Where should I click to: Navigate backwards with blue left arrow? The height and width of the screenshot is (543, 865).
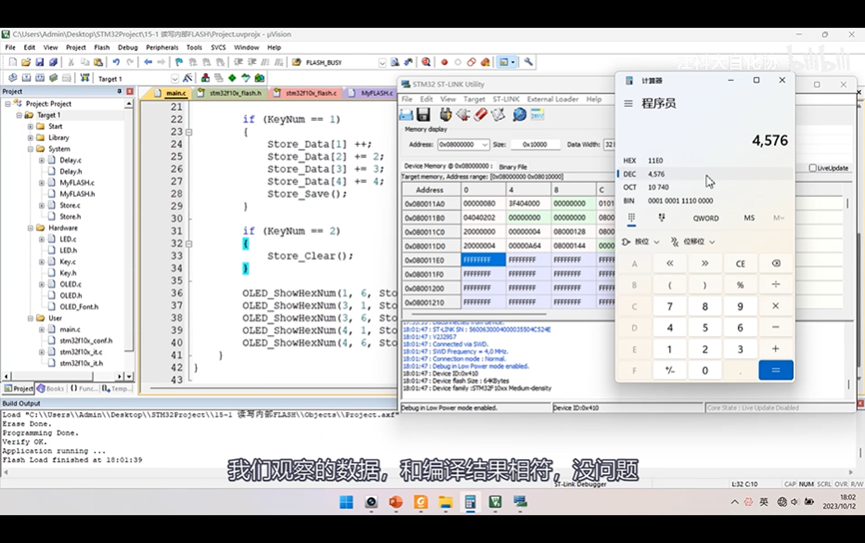tap(148, 62)
